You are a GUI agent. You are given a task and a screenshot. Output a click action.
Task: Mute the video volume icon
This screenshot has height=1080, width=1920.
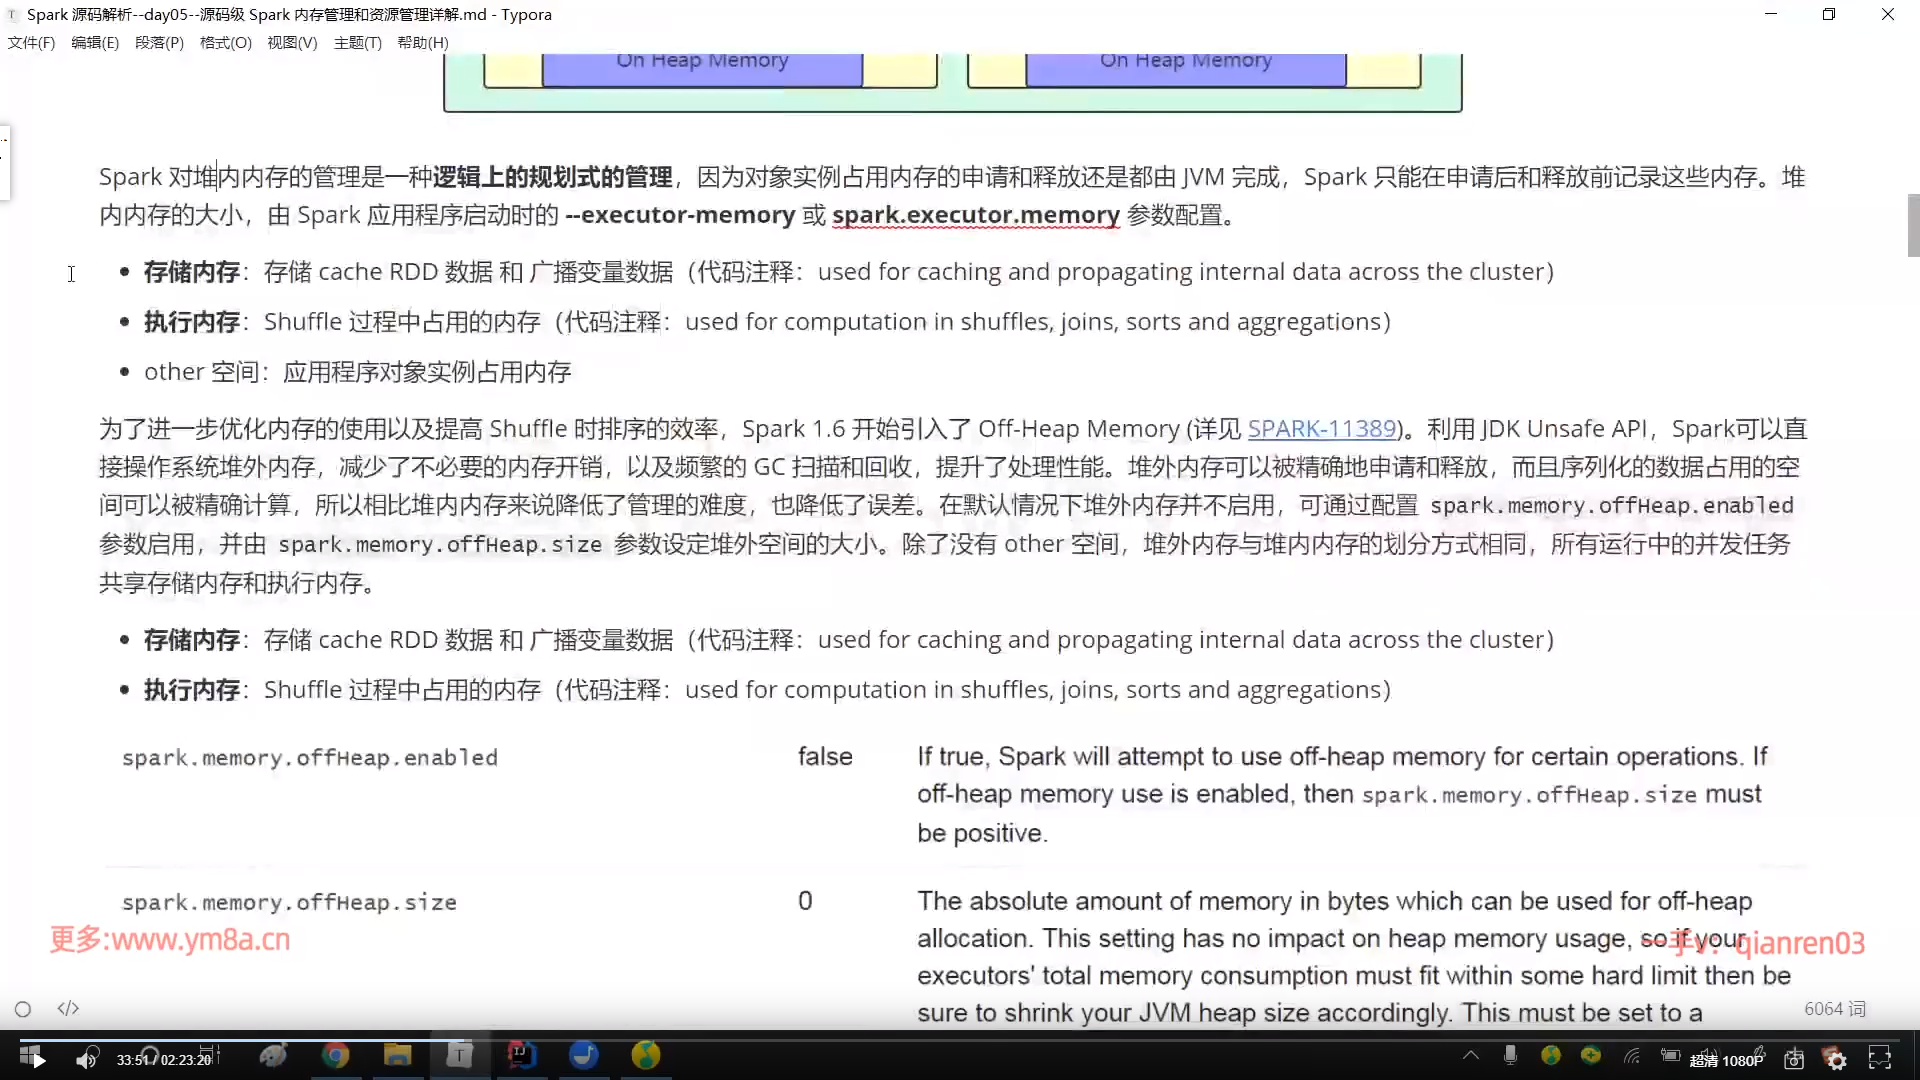pos(87,1059)
